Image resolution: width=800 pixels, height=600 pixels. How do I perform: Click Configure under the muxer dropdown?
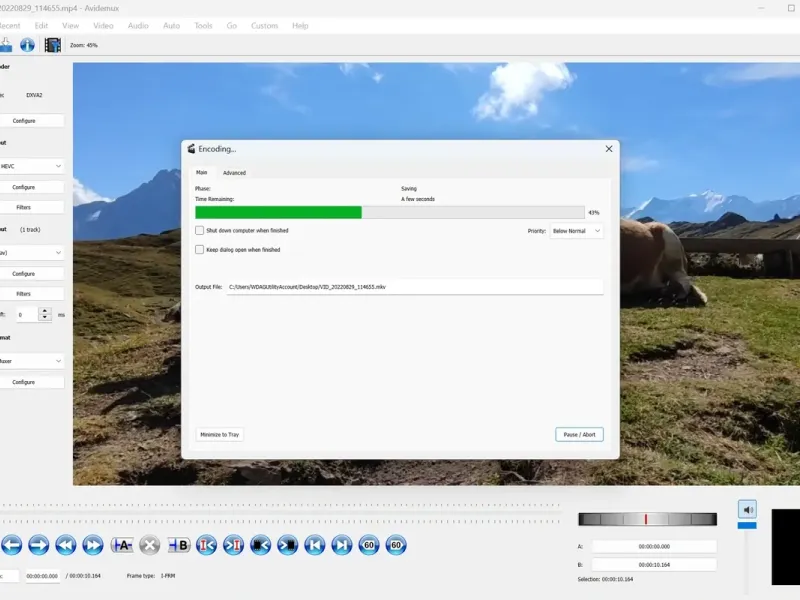click(x=32, y=382)
